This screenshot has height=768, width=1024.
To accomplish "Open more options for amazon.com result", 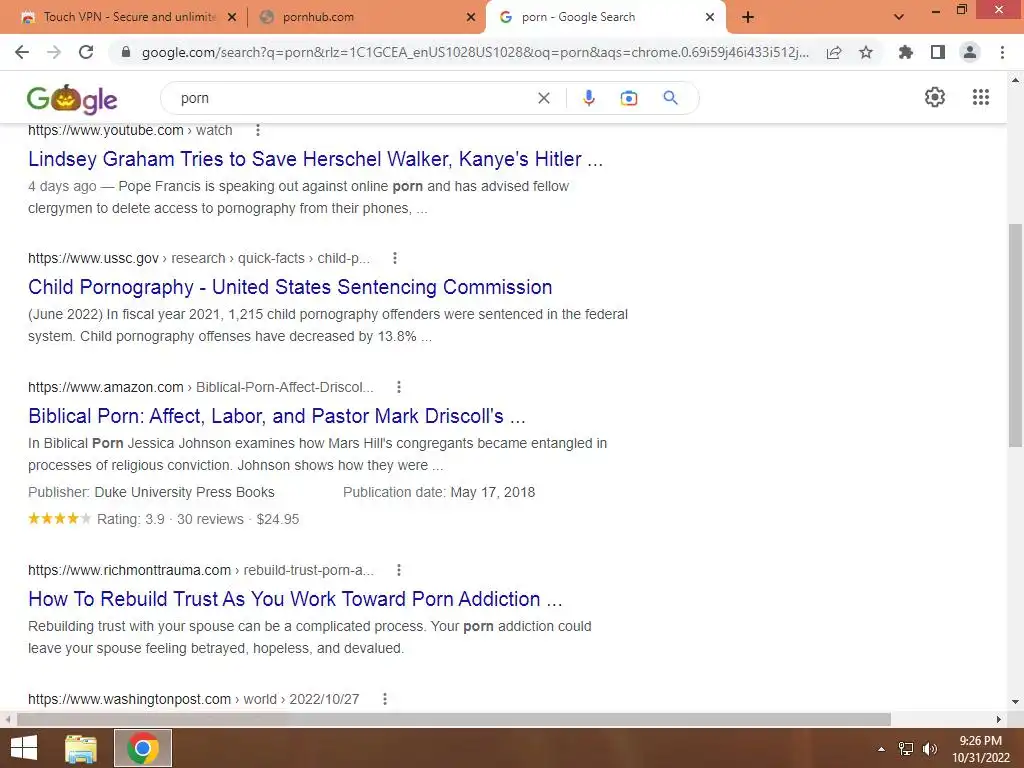I will click(398, 387).
